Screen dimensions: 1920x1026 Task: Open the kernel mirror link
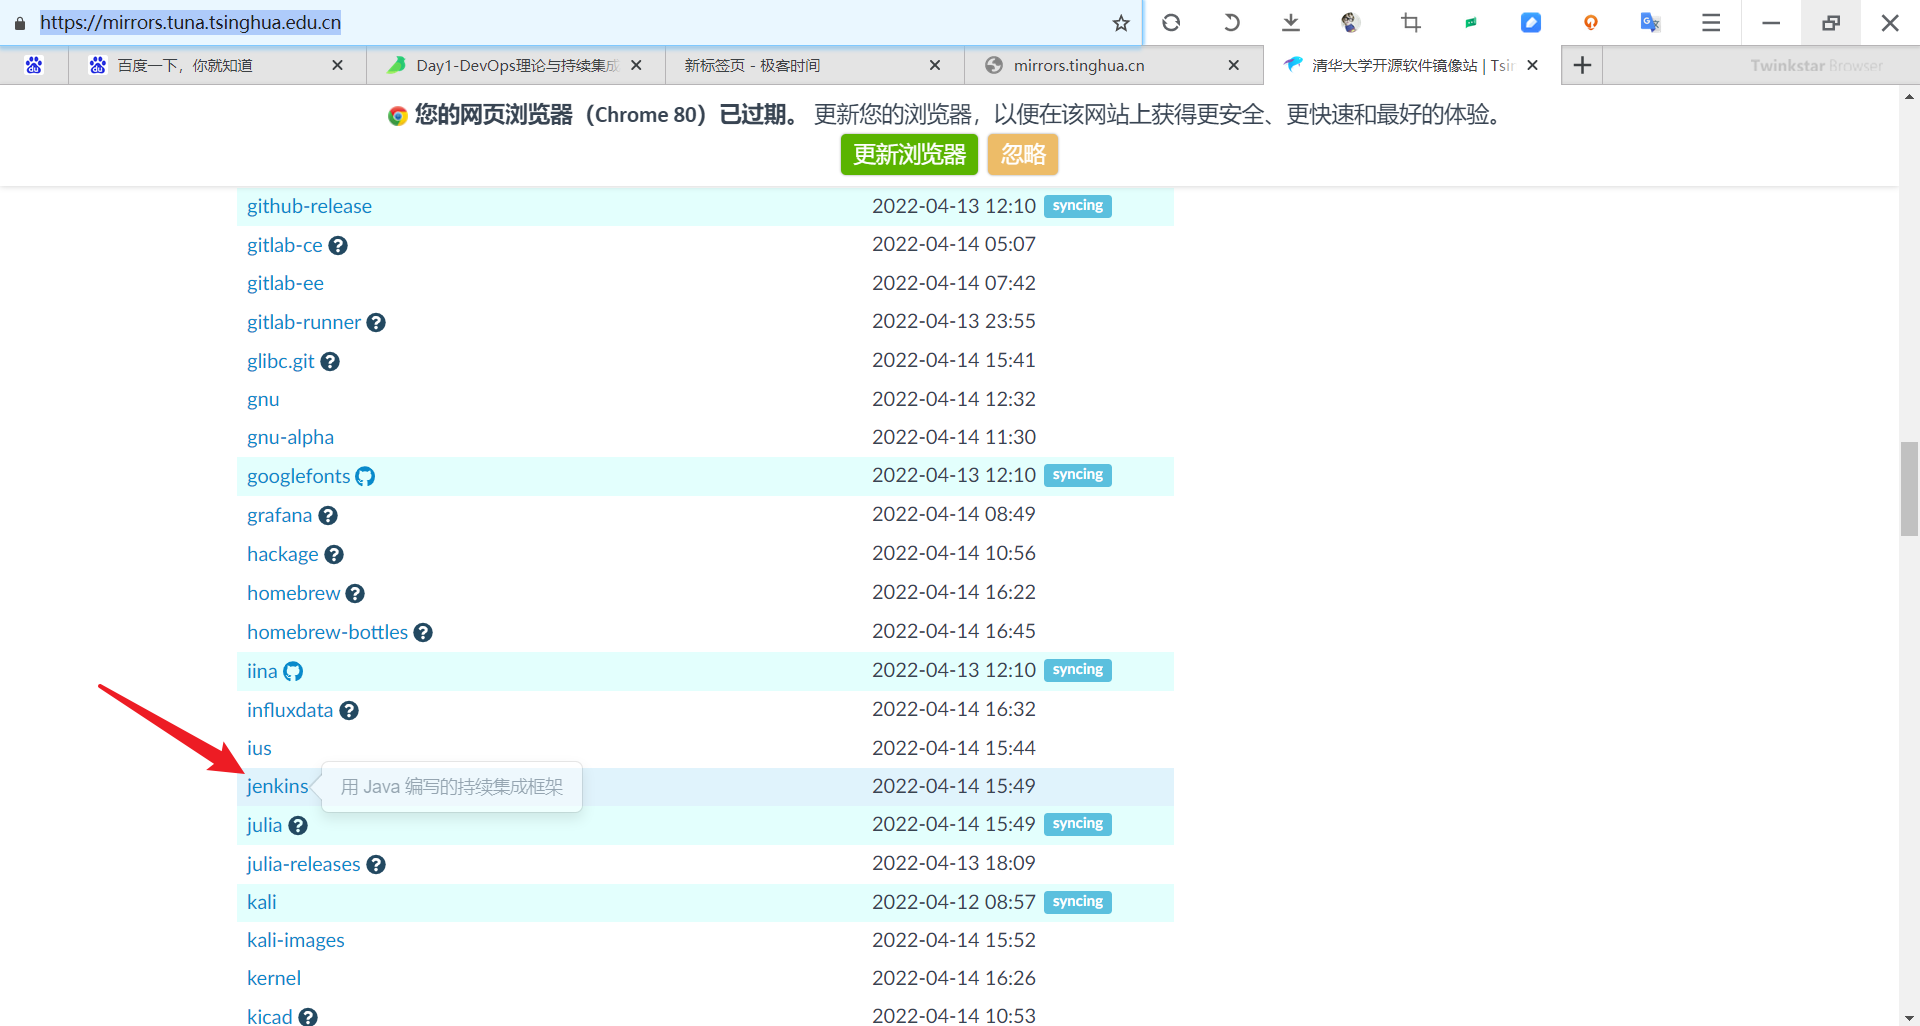pyautogui.click(x=273, y=978)
